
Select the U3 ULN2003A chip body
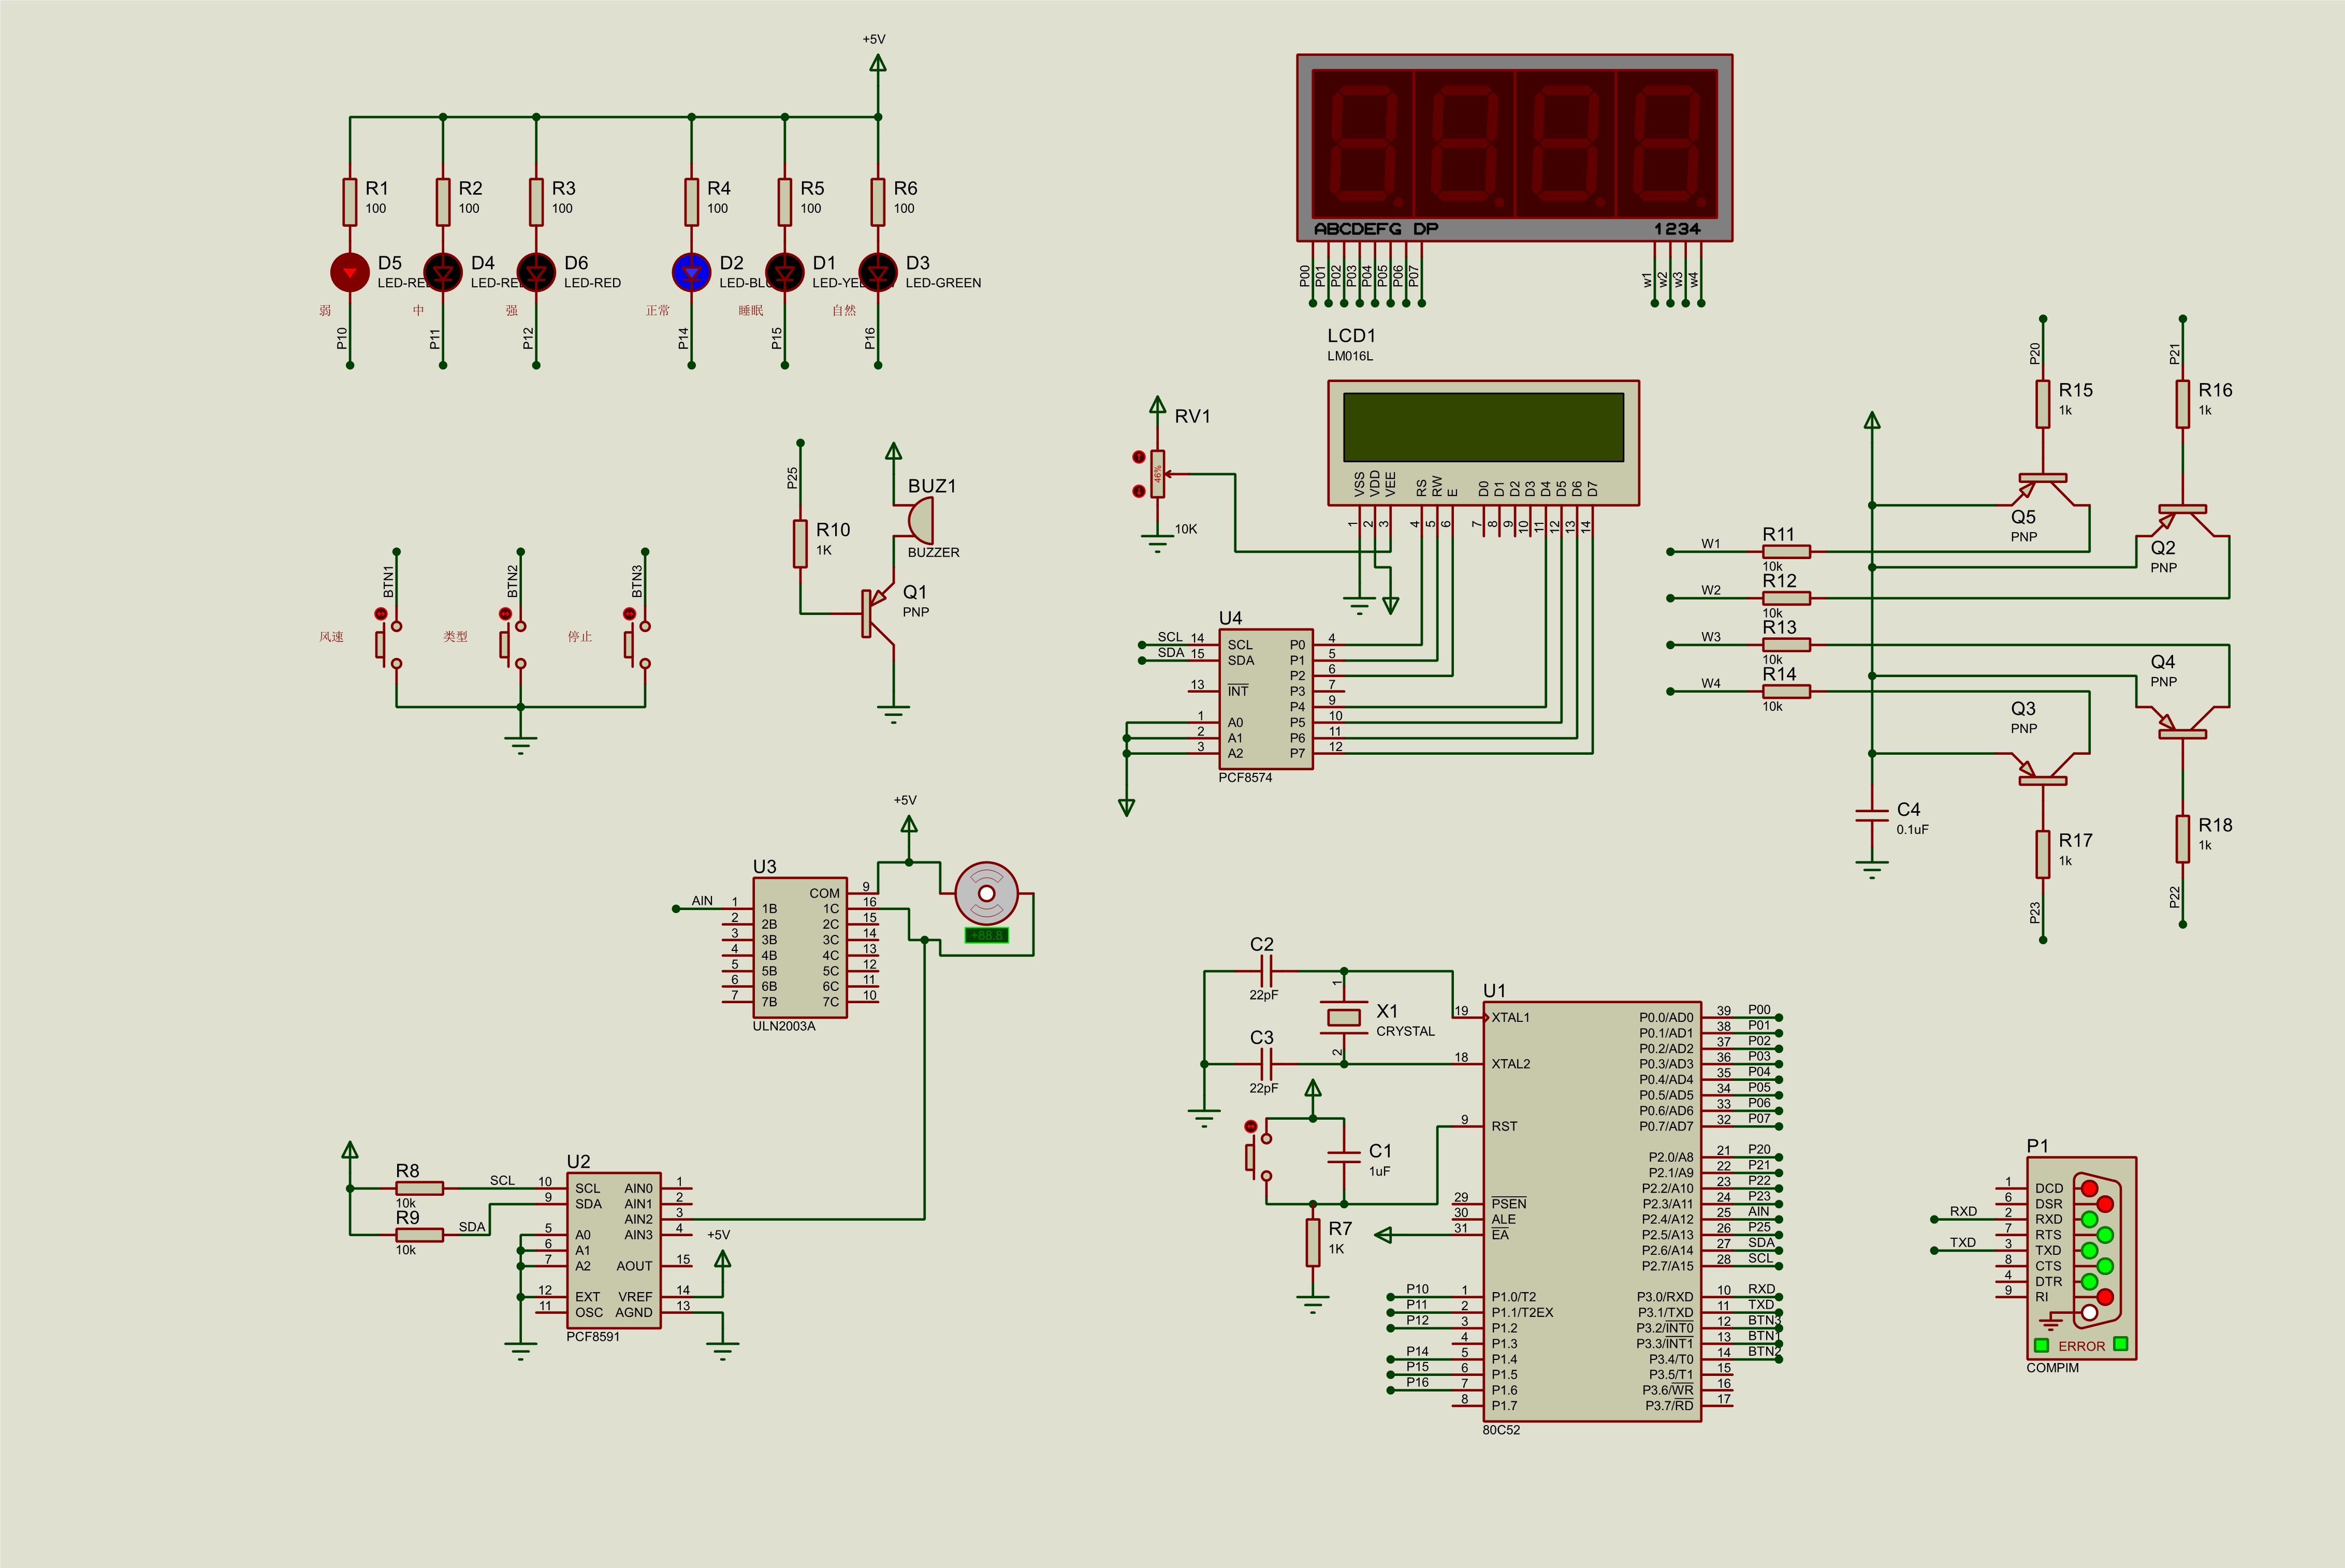pos(800,948)
